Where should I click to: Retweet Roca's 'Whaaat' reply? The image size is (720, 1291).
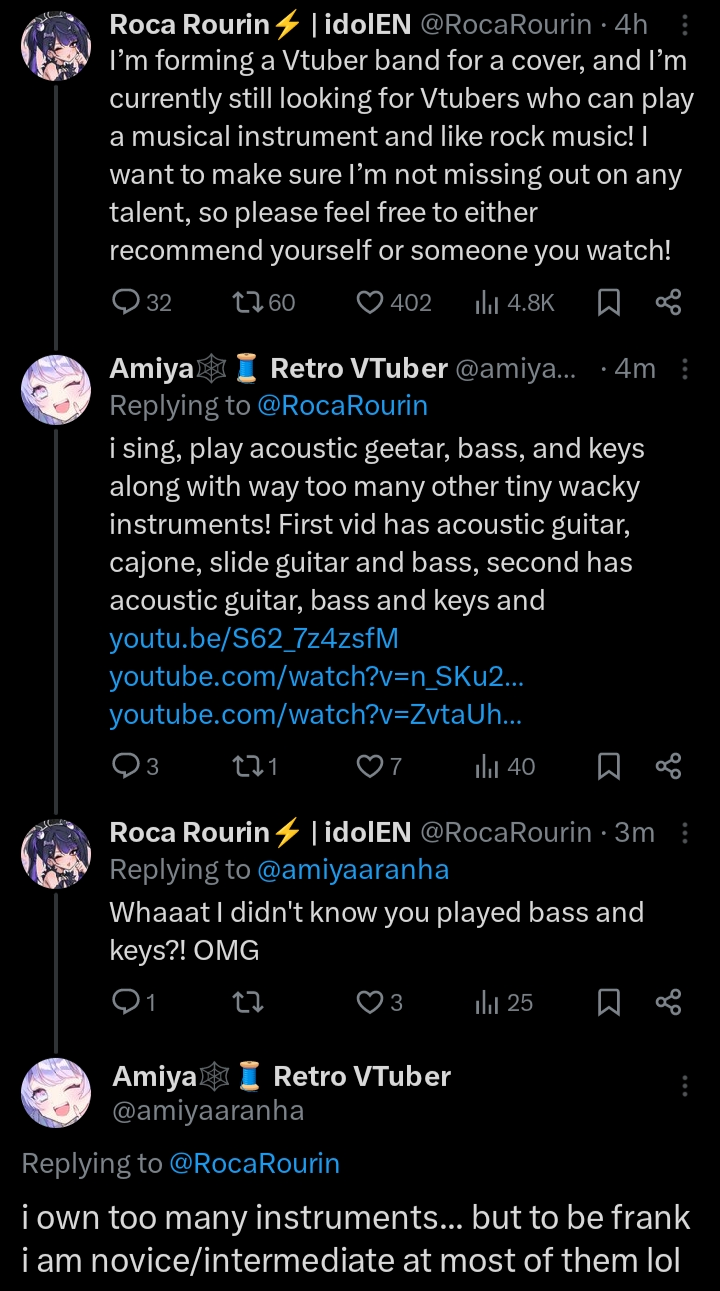pos(246,1002)
